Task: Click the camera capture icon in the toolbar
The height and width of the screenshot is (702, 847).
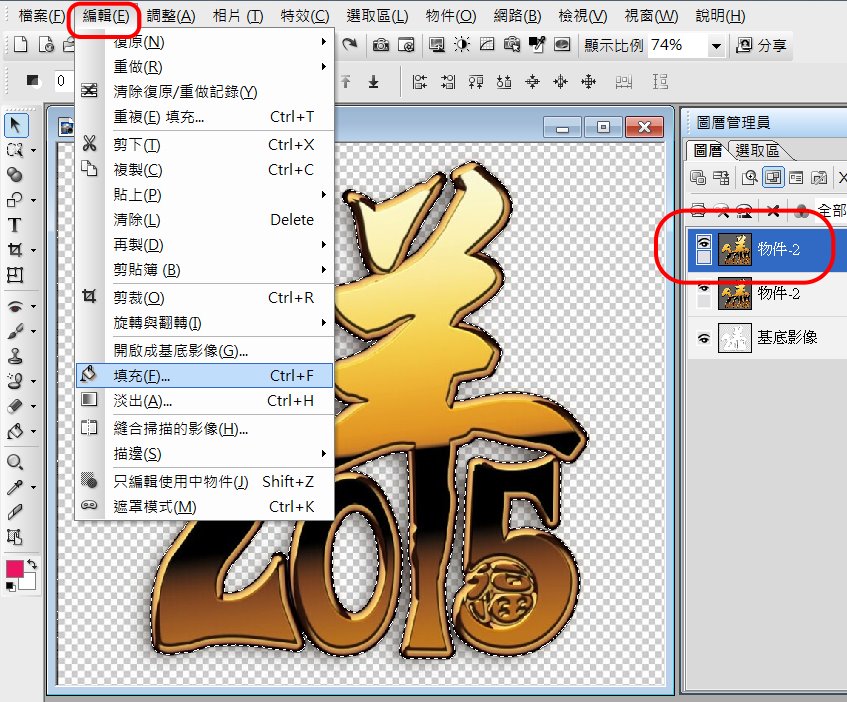Action: tap(381, 45)
